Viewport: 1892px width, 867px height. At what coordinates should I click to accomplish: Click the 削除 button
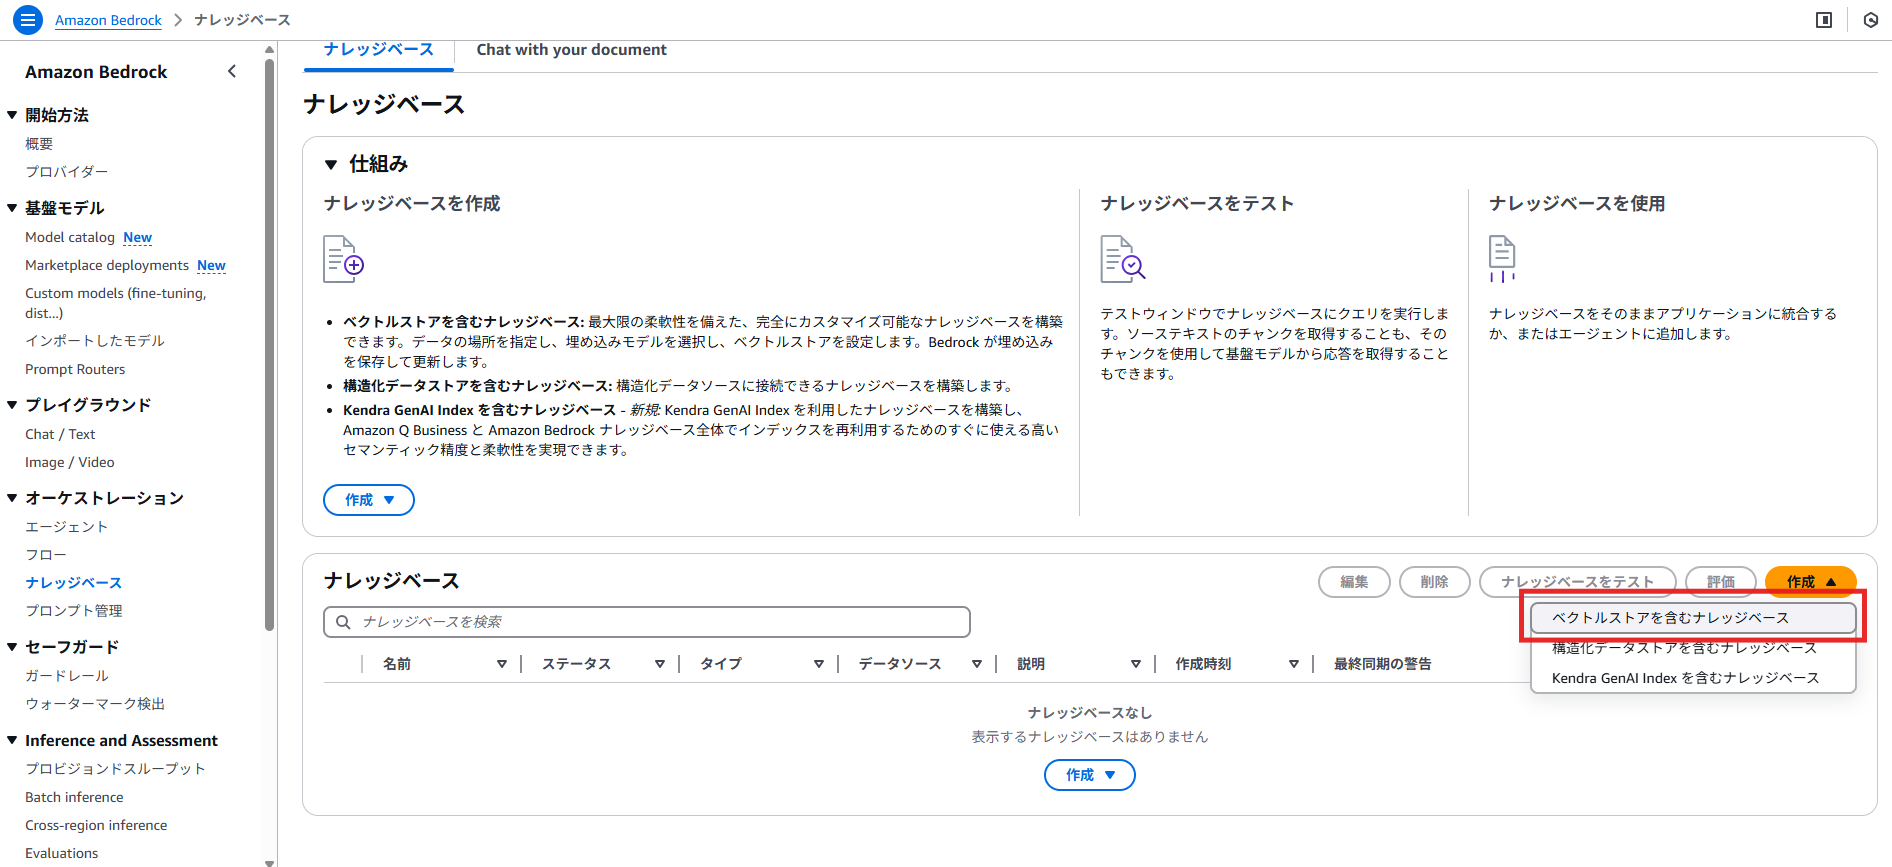(x=1434, y=582)
